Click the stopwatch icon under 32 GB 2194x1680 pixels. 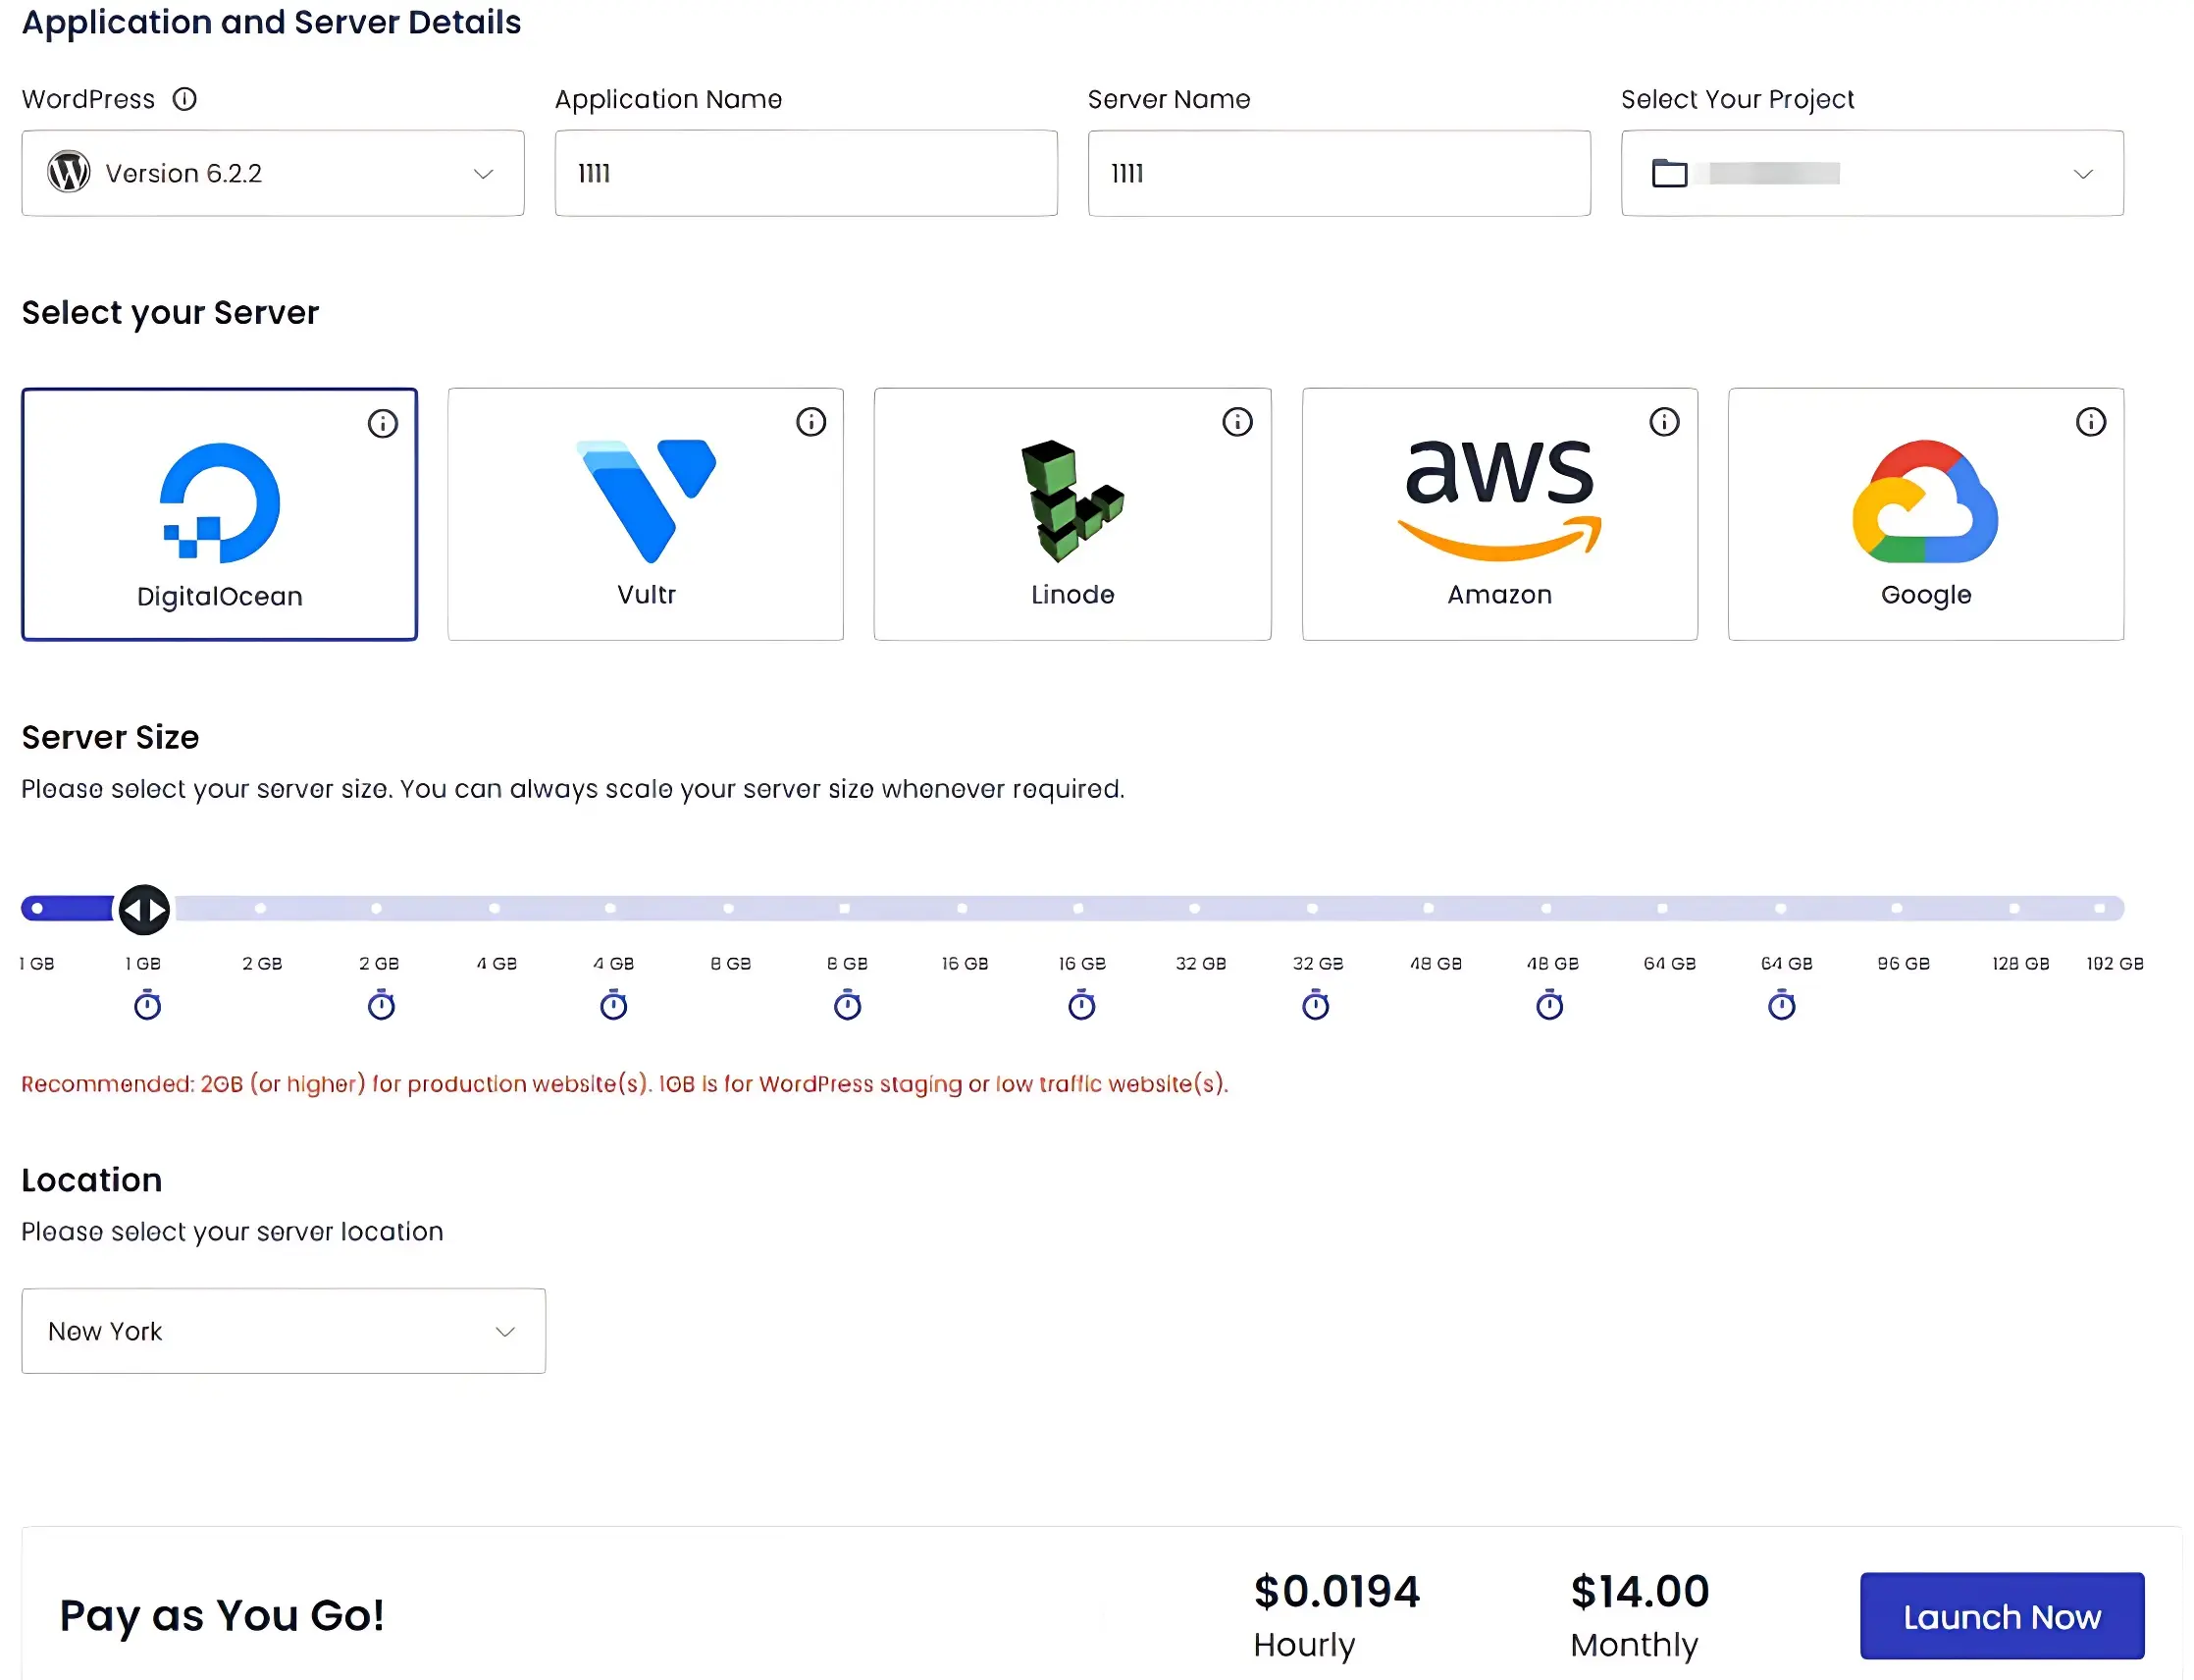click(x=1315, y=1004)
